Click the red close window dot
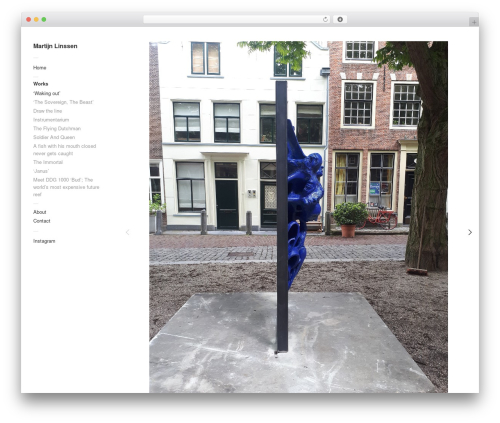This screenshot has height=423, width=500. pyautogui.click(x=29, y=20)
